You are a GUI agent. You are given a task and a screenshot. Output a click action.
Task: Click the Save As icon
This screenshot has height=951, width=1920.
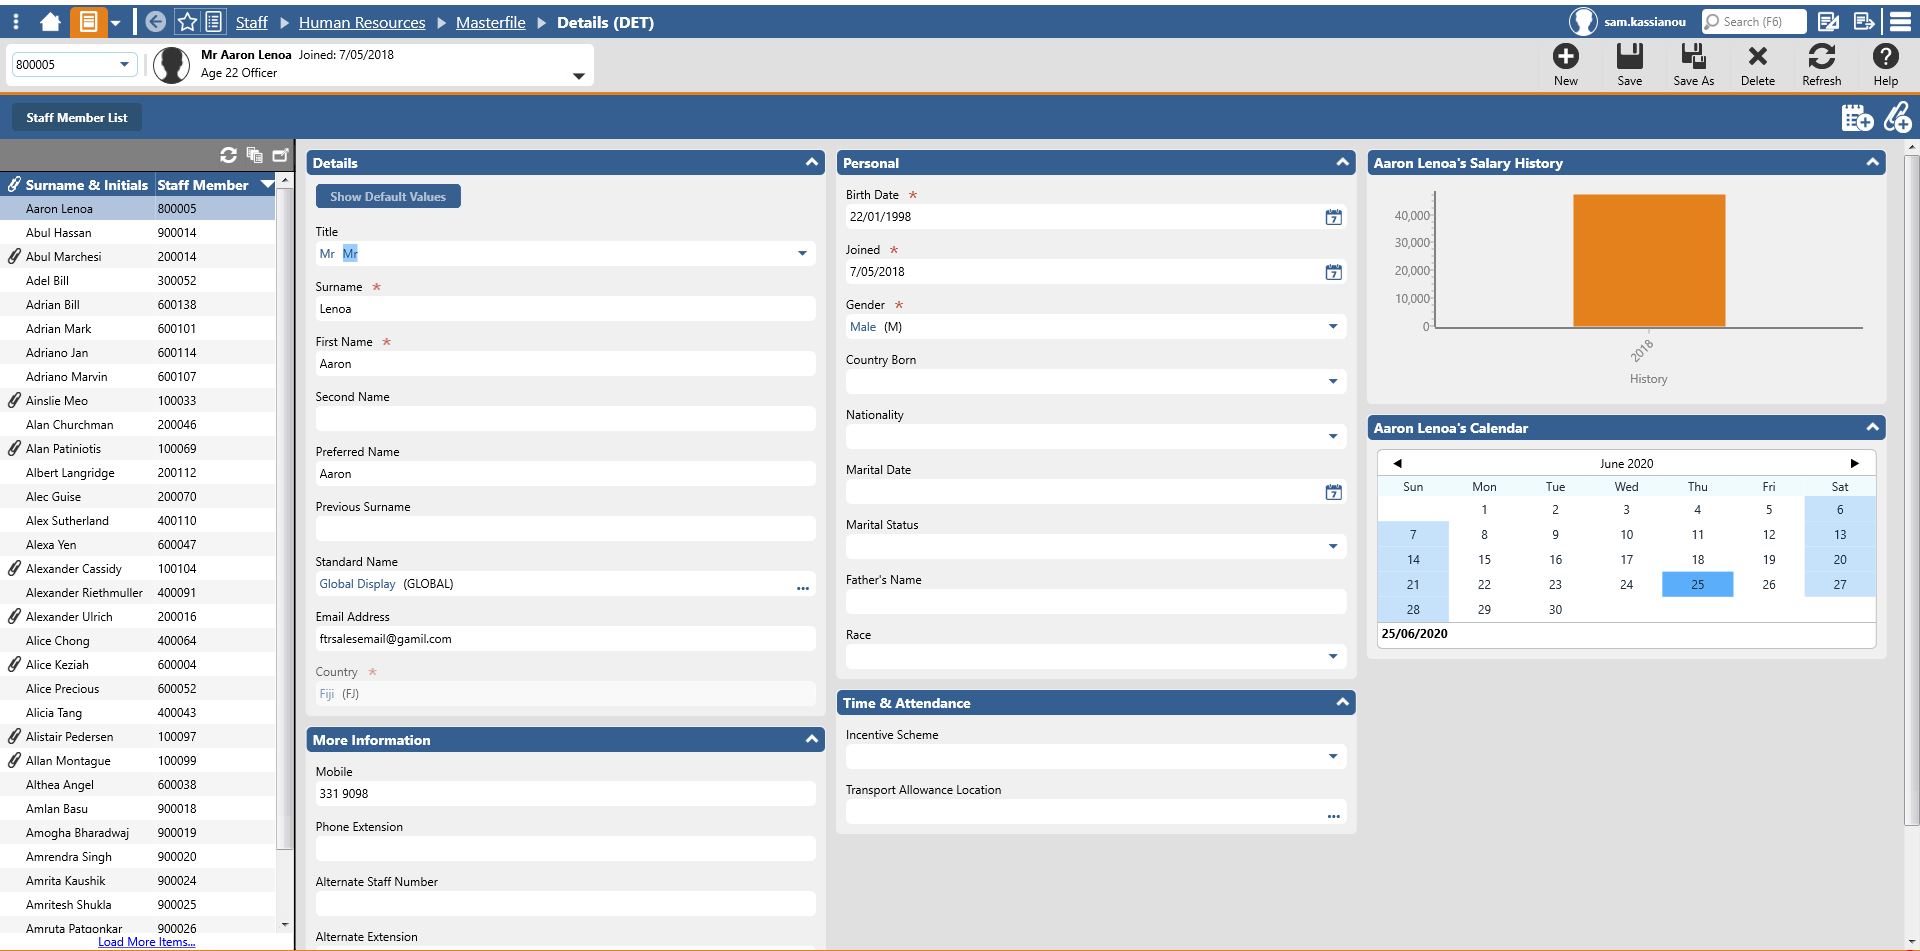(1693, 58)
